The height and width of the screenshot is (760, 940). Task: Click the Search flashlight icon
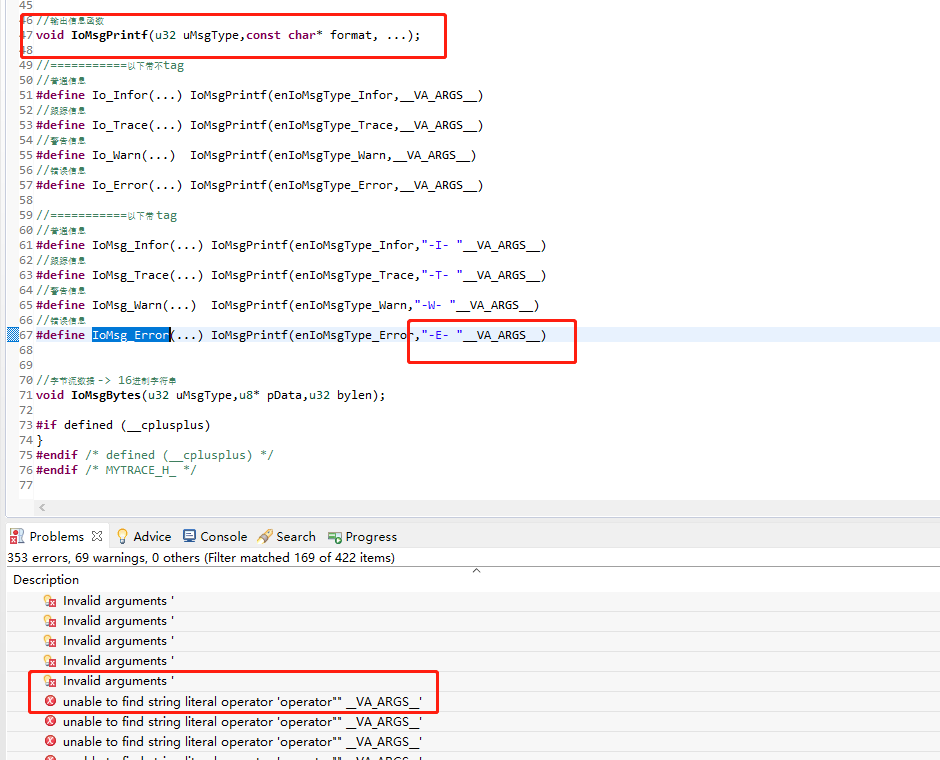pyautogui.click(x=265, y=536)
